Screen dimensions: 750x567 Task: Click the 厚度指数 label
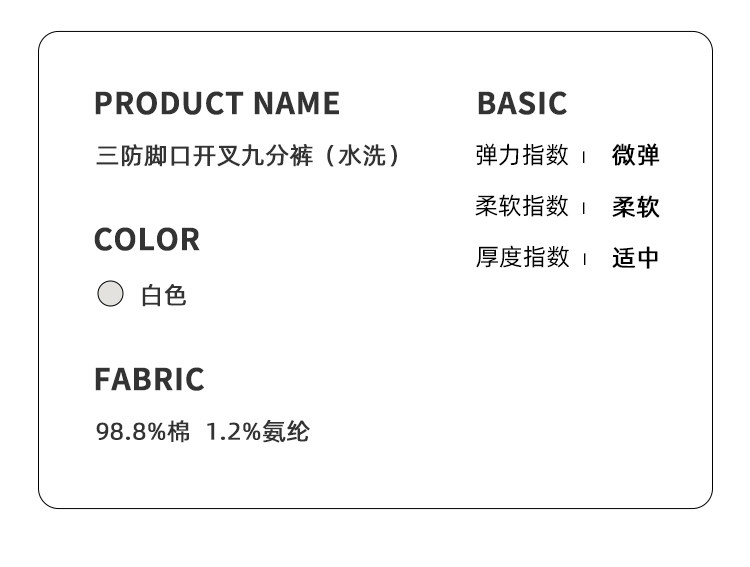(522, 257)
